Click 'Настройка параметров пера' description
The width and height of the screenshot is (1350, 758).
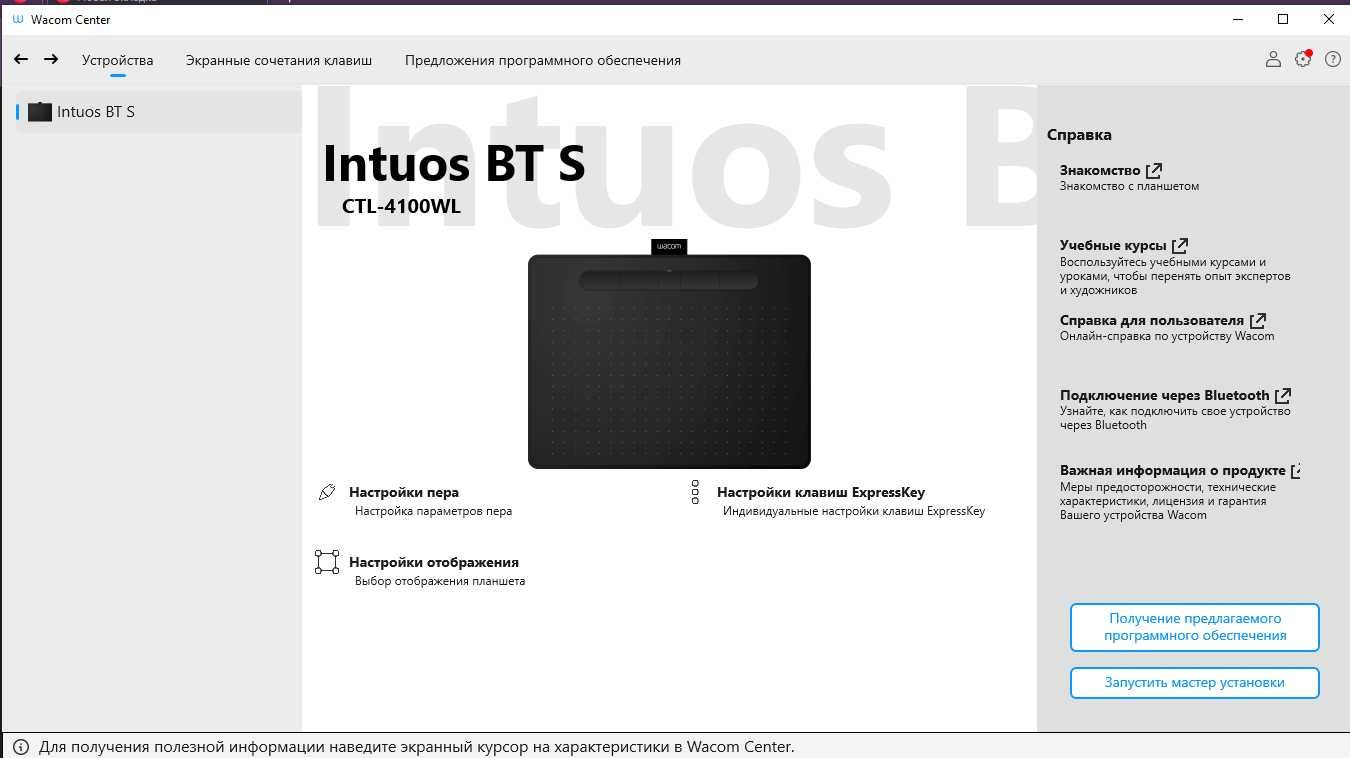[x=433, y=511]
